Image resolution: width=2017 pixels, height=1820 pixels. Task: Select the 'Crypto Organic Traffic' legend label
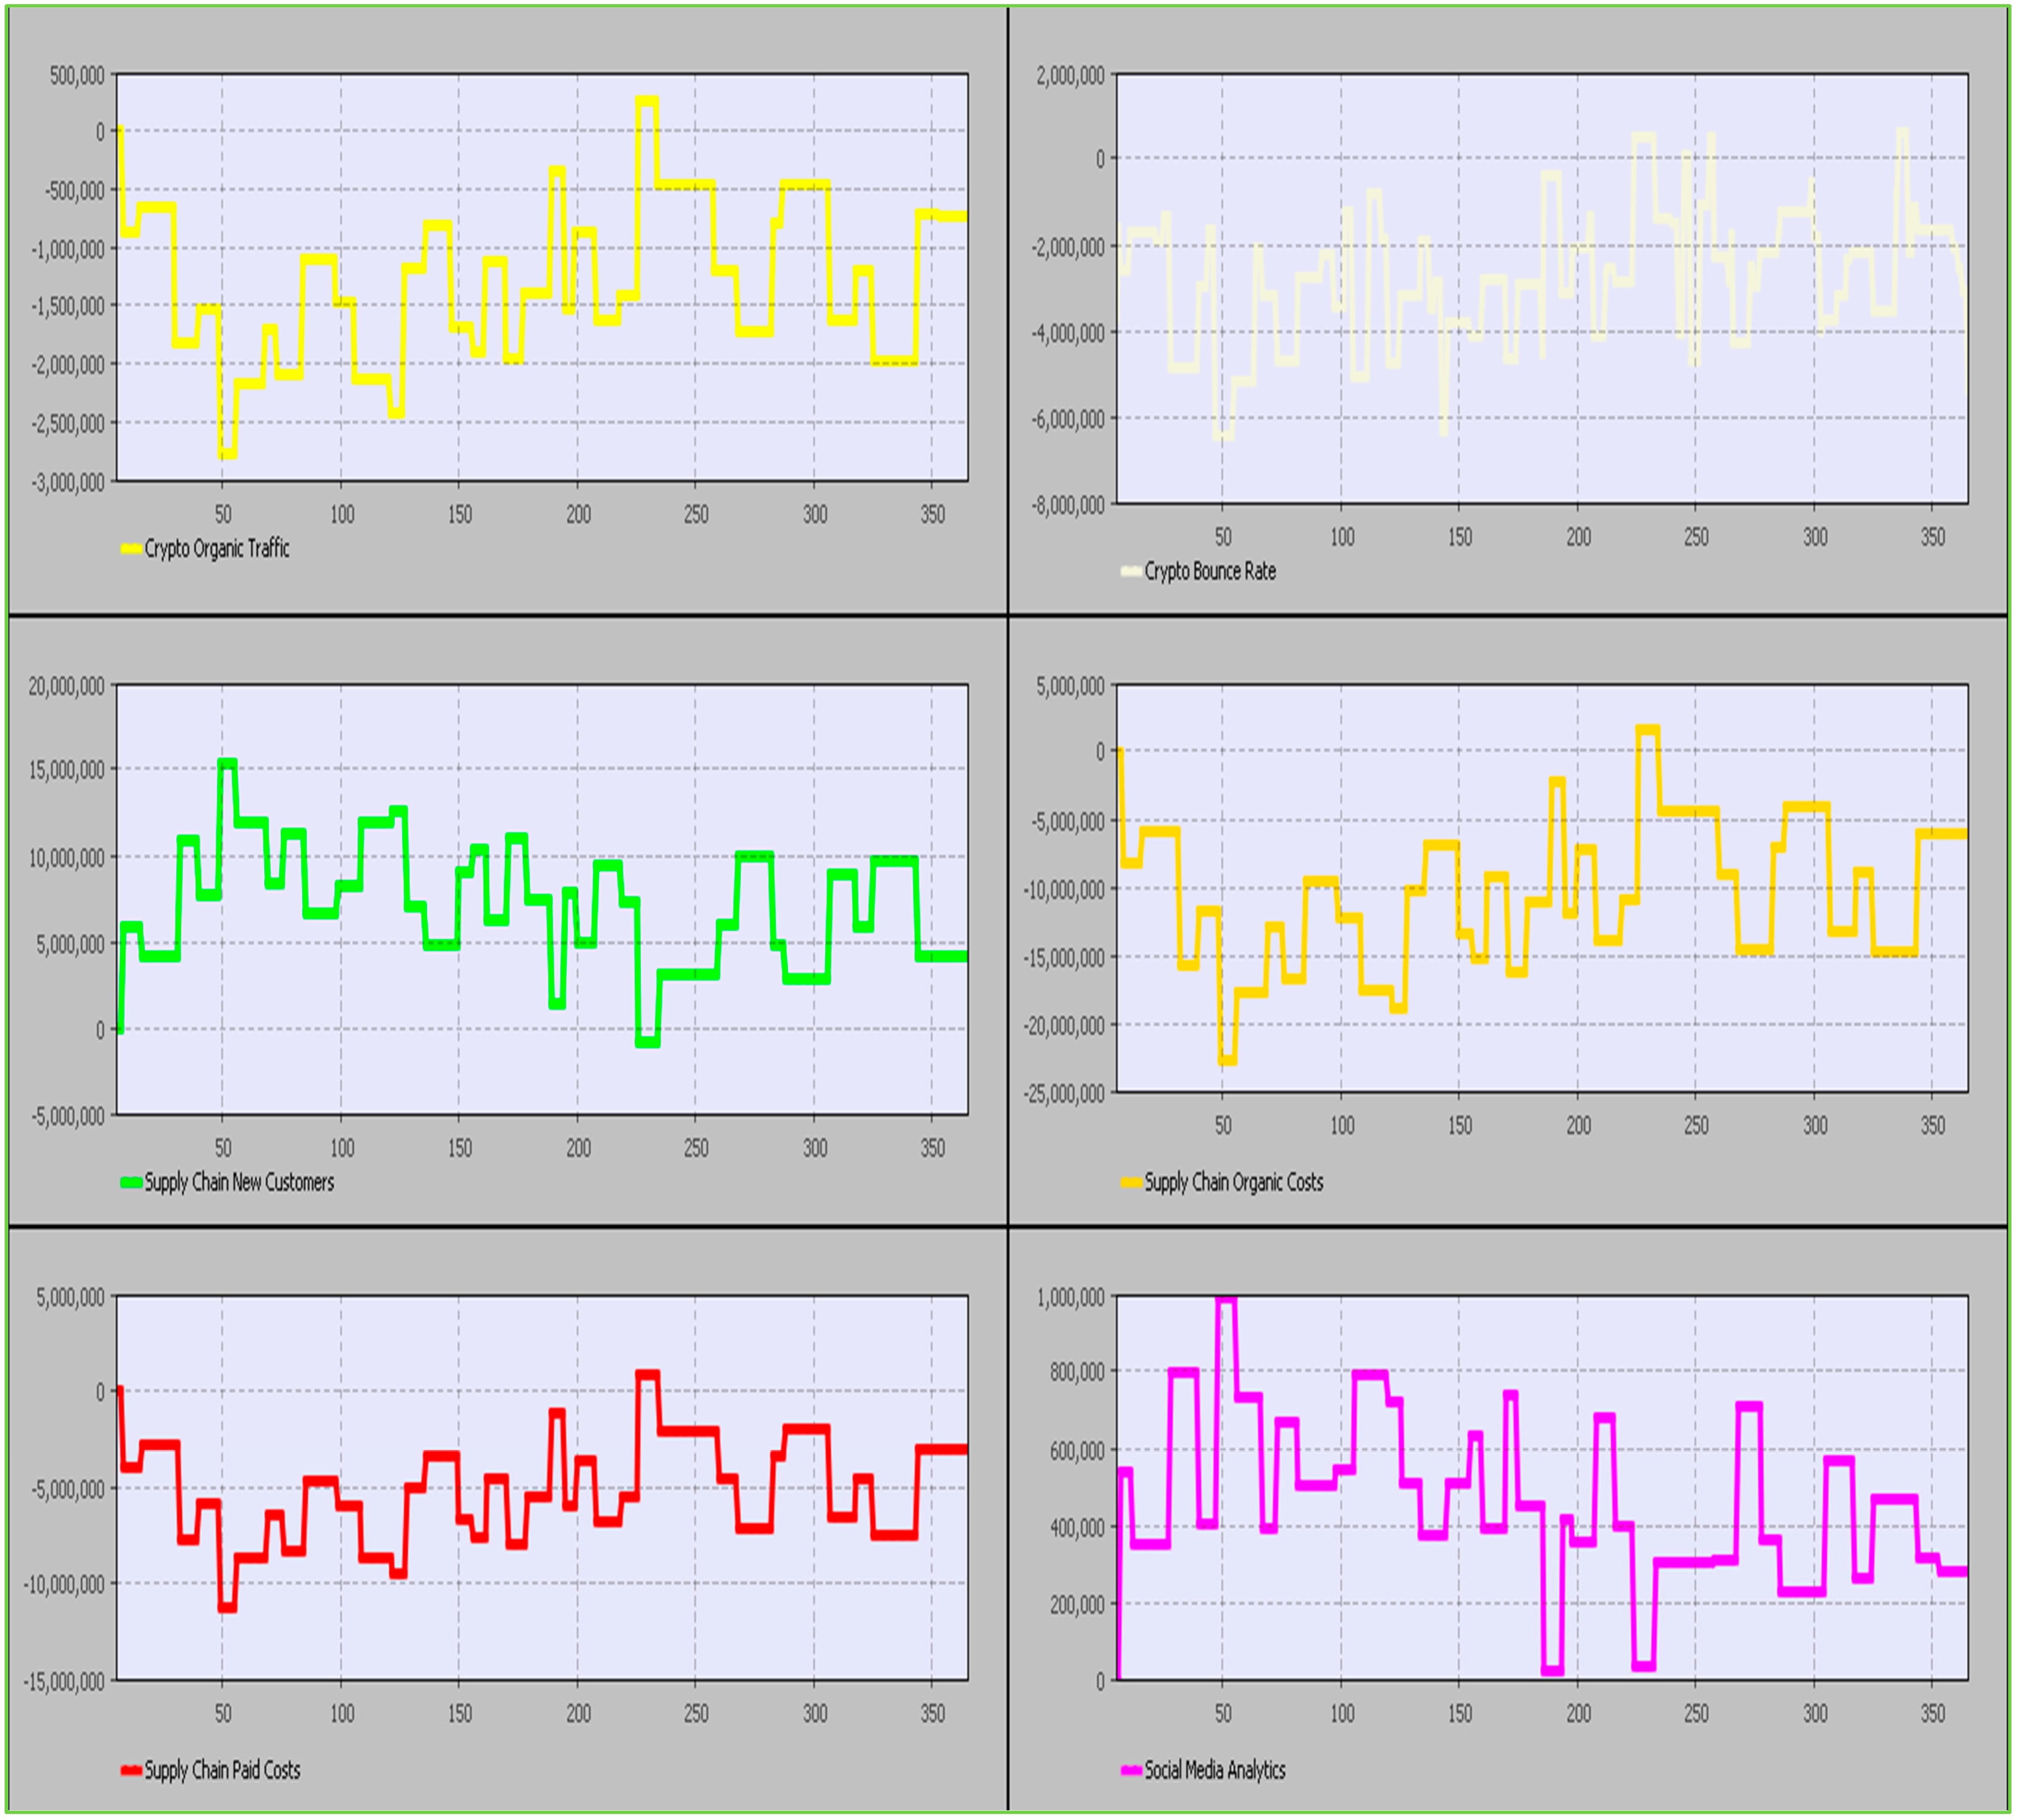pyautogui.click(x=217, y=548)
